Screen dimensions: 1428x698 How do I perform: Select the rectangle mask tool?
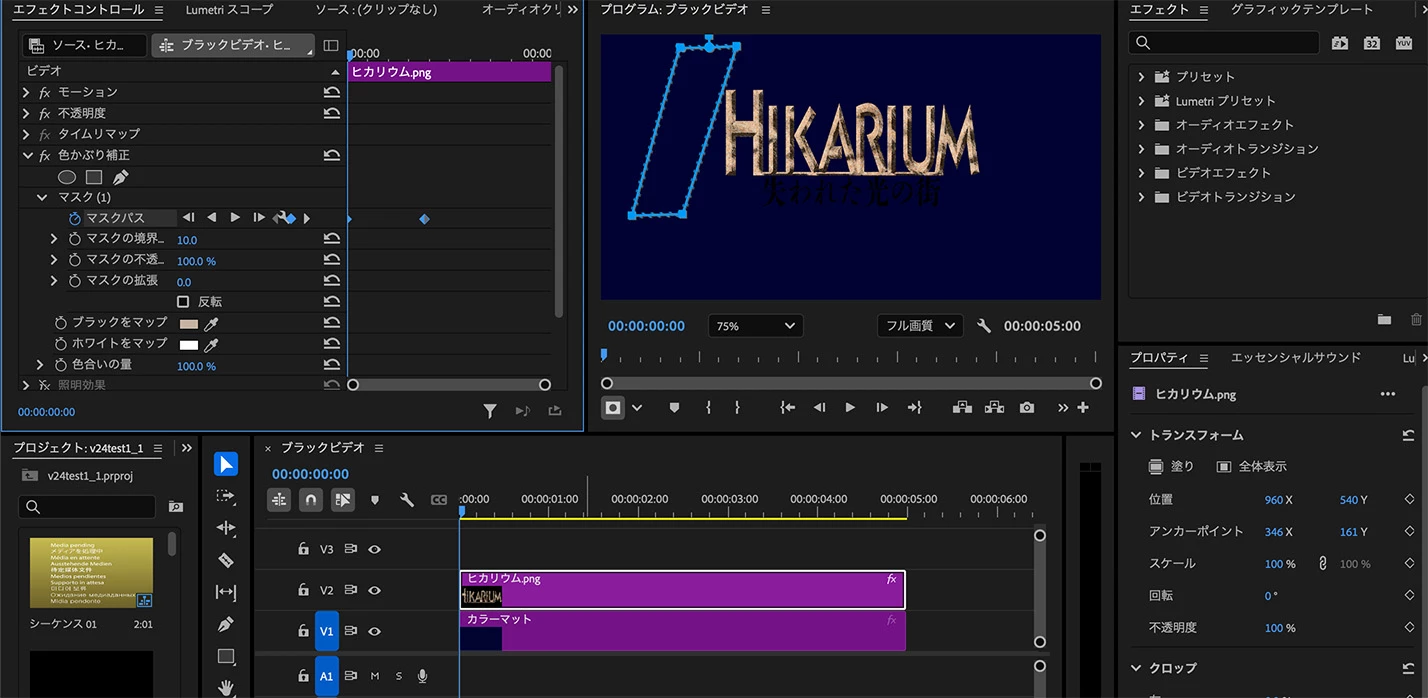pos(94,177)
